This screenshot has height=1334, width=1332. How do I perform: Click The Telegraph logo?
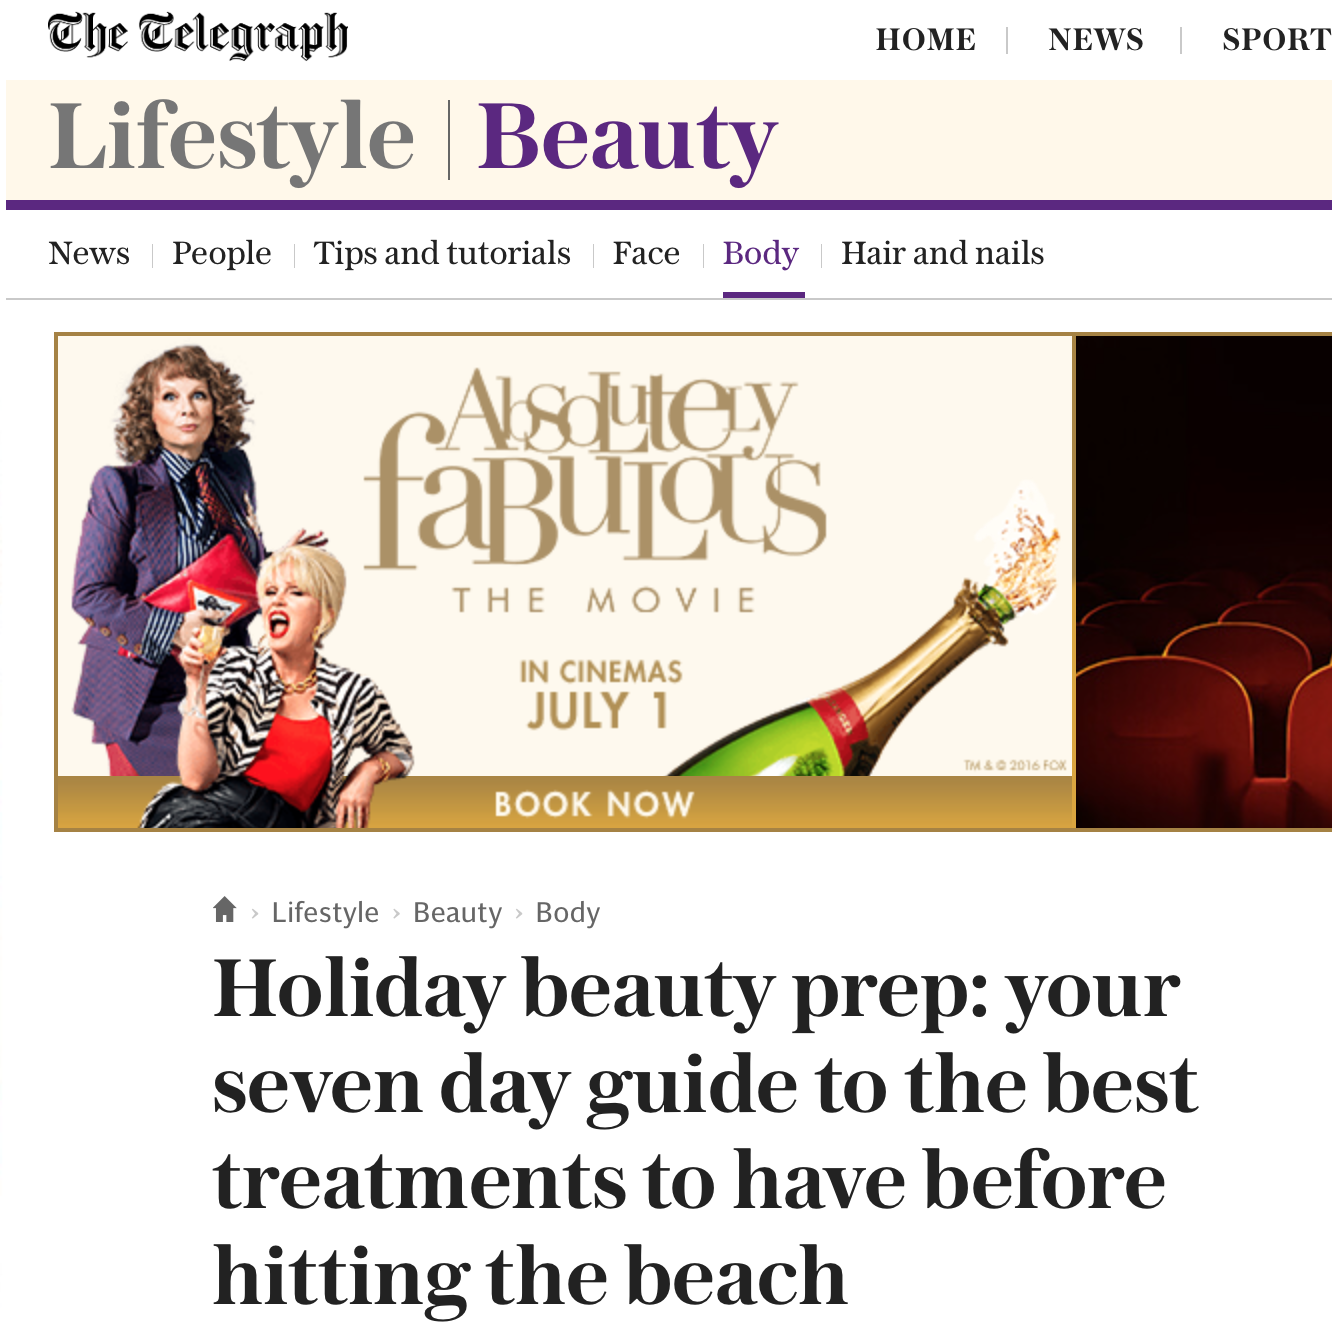tap(198, 35)
